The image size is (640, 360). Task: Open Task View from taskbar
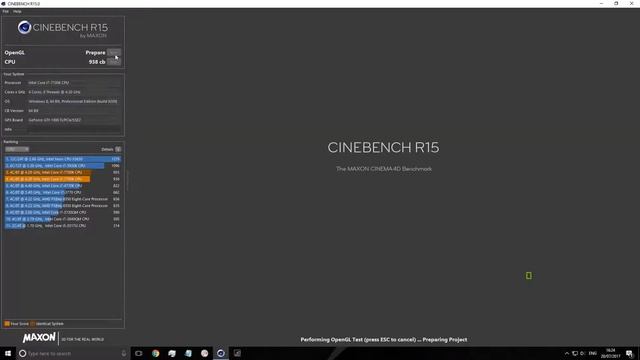[x=139, y=353]
